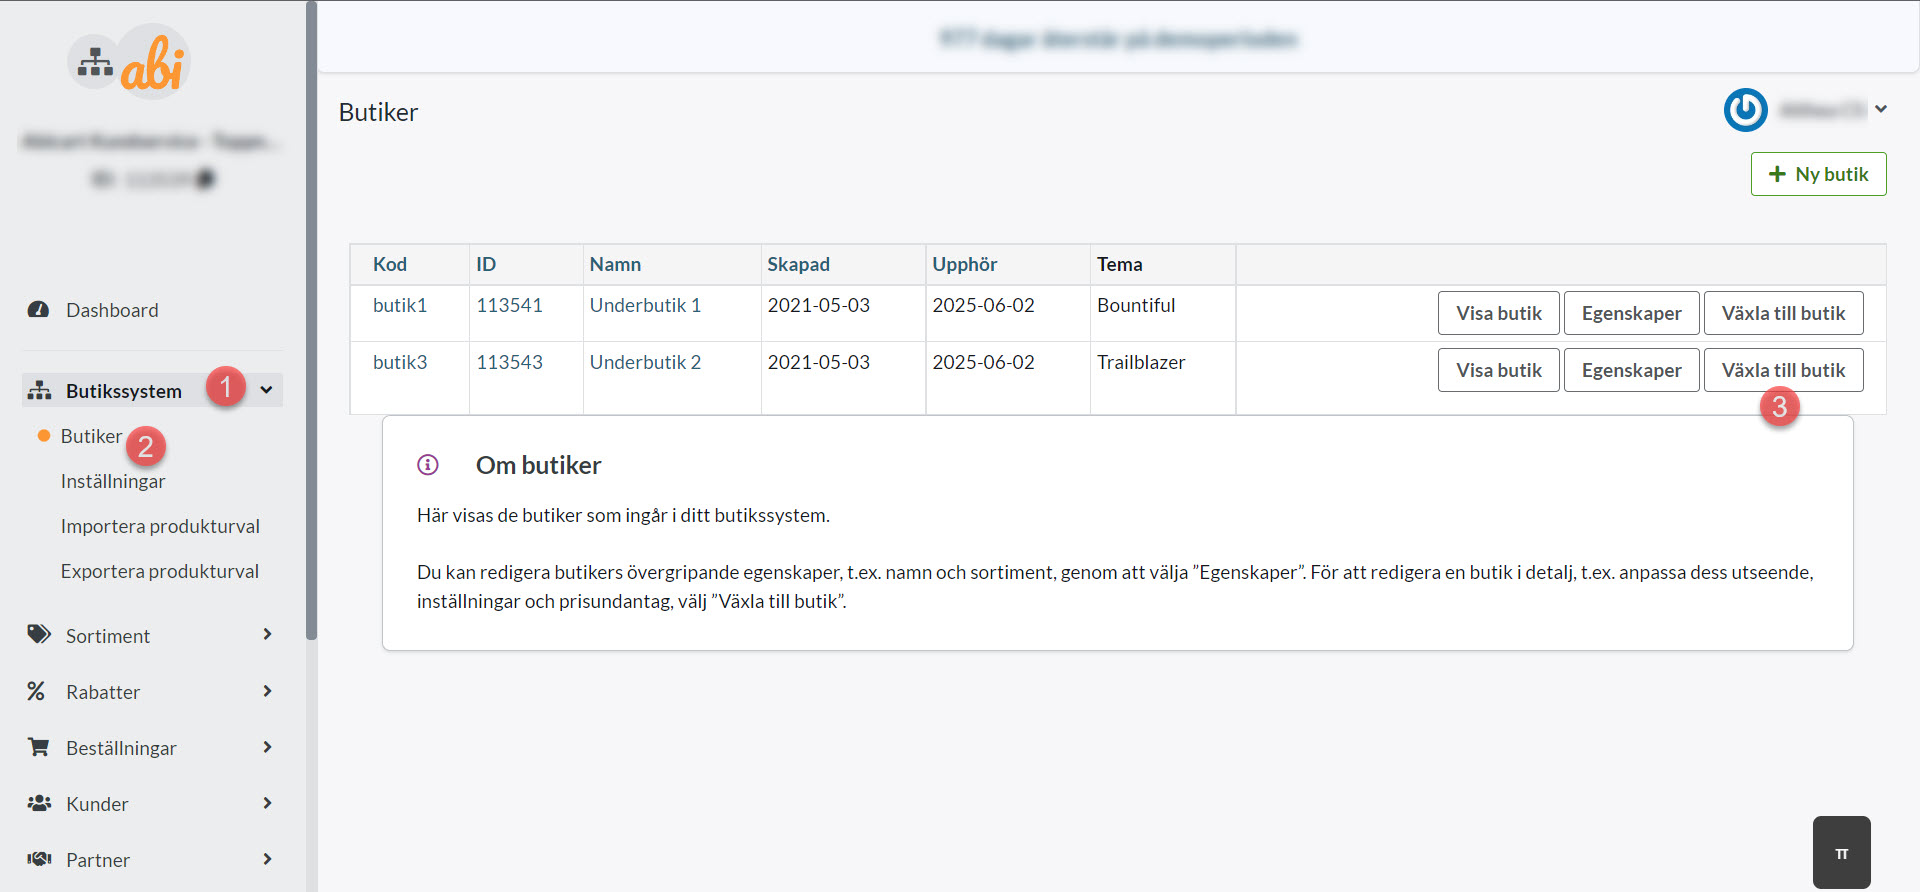1920x892 pixels.
Task: Click the info icon beside Om butiker
Action: coord(428,465)
